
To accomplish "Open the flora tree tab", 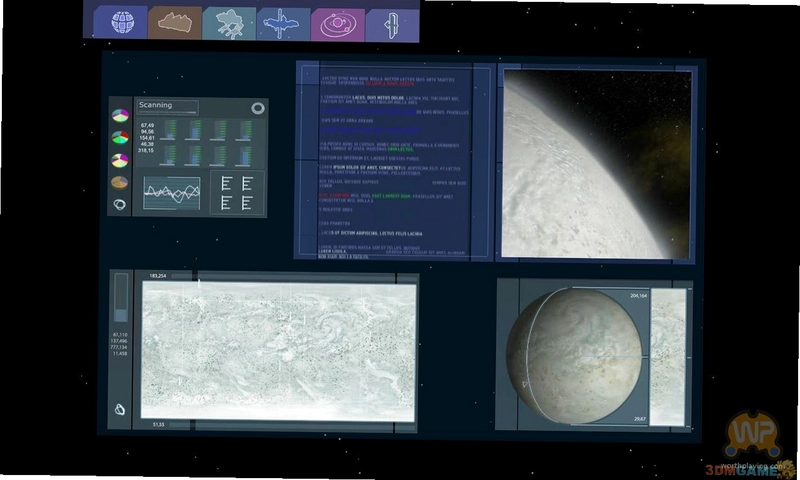I will click(x=229, y=23).
